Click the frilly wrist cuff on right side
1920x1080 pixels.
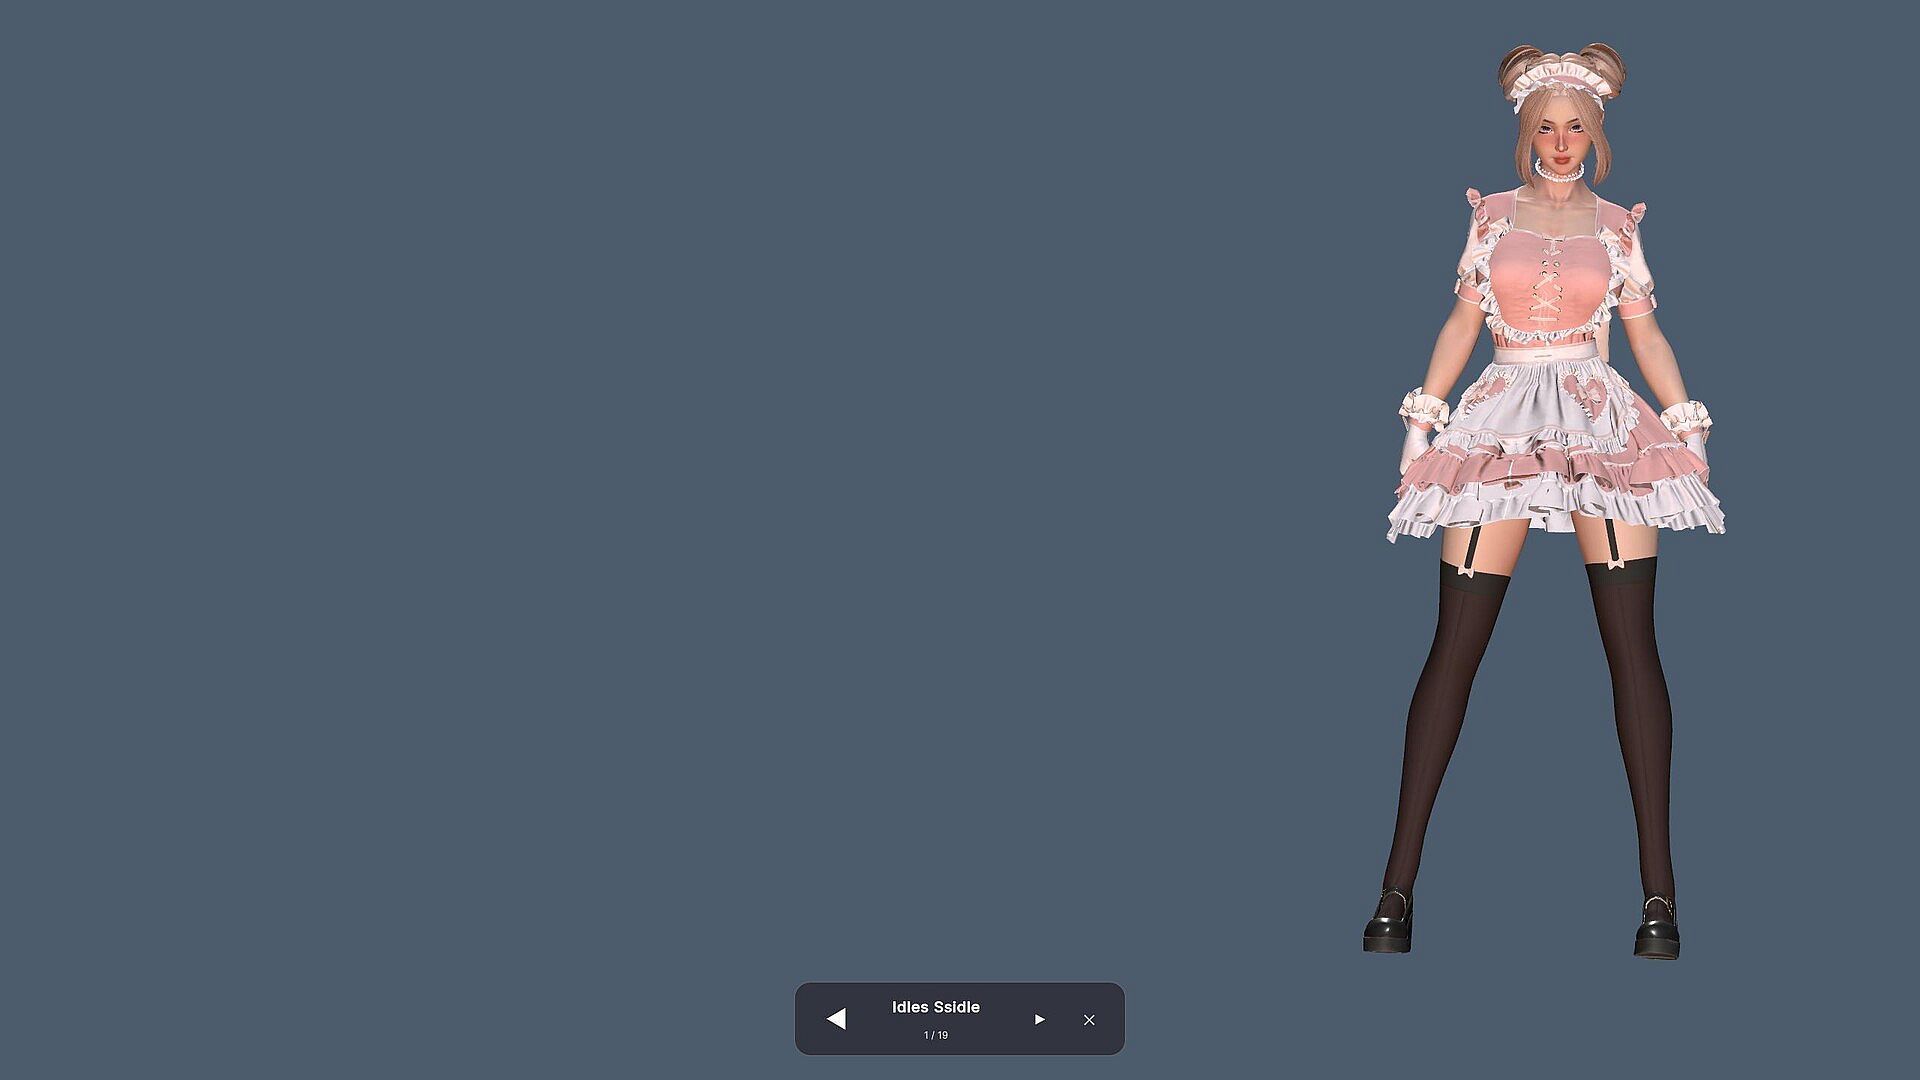coord(1686,417)
